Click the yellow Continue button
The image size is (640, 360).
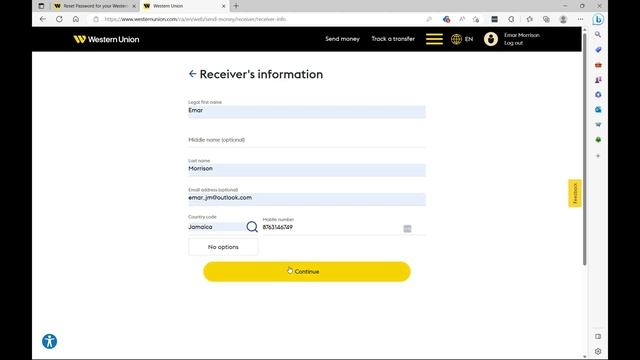click(x=307, y=271)
